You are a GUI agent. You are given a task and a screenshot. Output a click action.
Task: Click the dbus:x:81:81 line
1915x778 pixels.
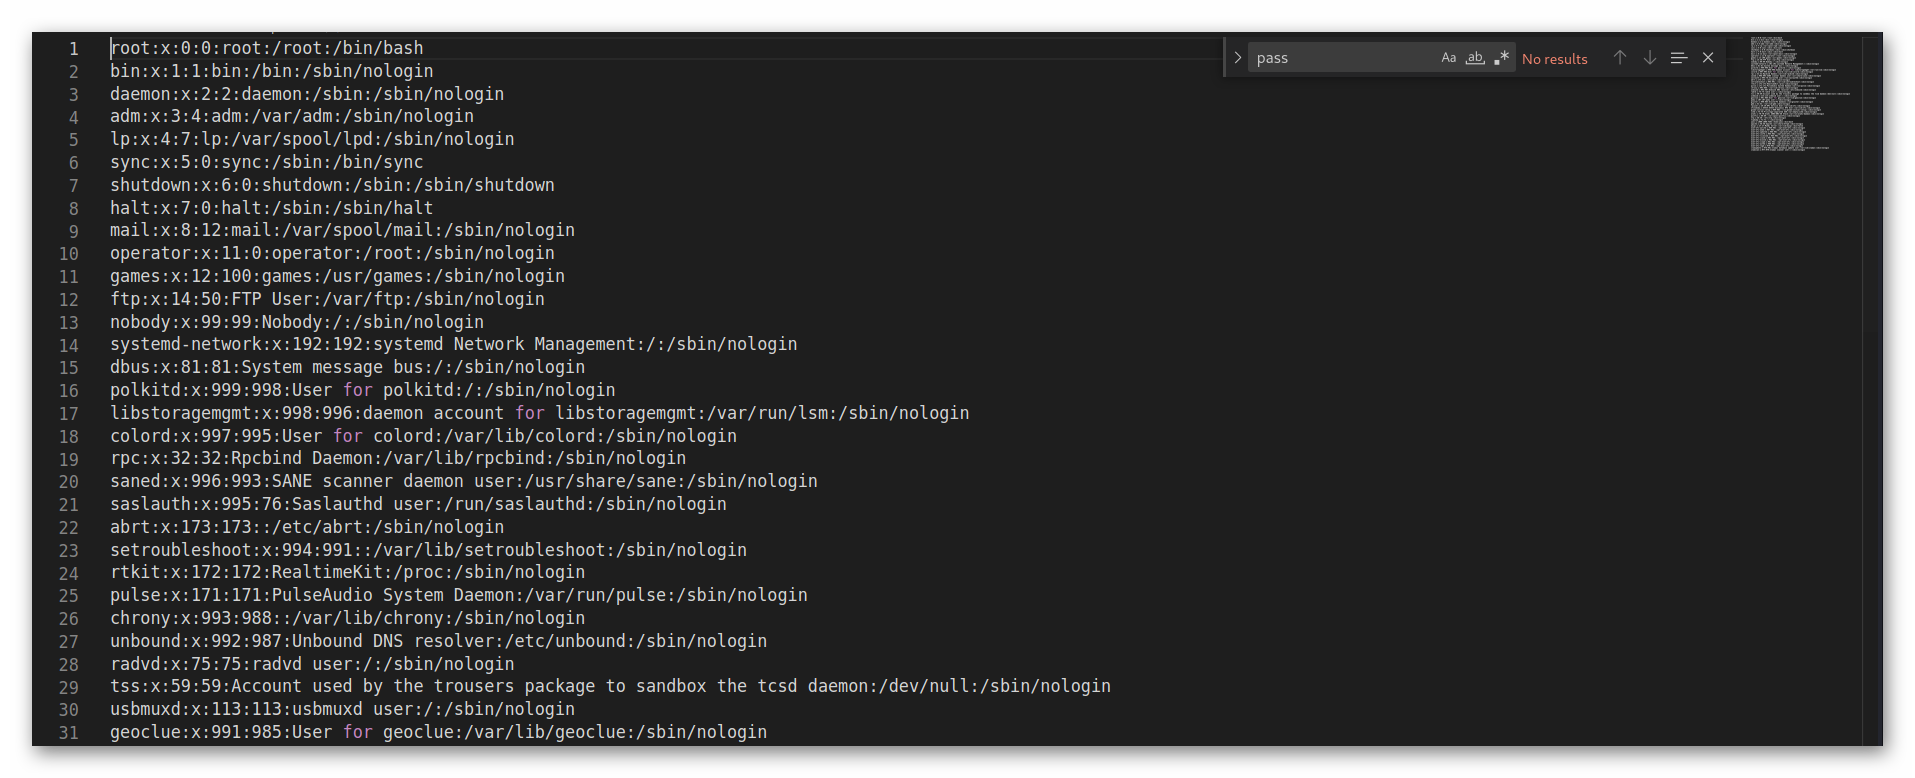point(348,367)
